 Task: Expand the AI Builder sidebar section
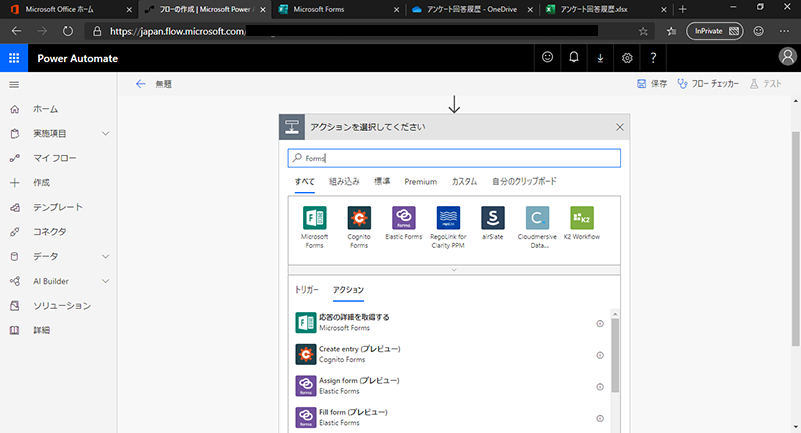click(x=105, y=281)
